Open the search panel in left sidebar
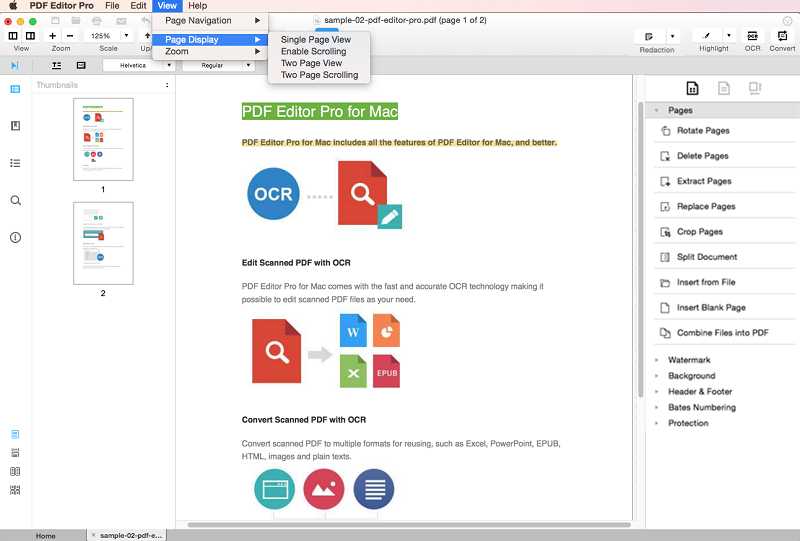This screenshot has height=541, width=800. point(15,200)
